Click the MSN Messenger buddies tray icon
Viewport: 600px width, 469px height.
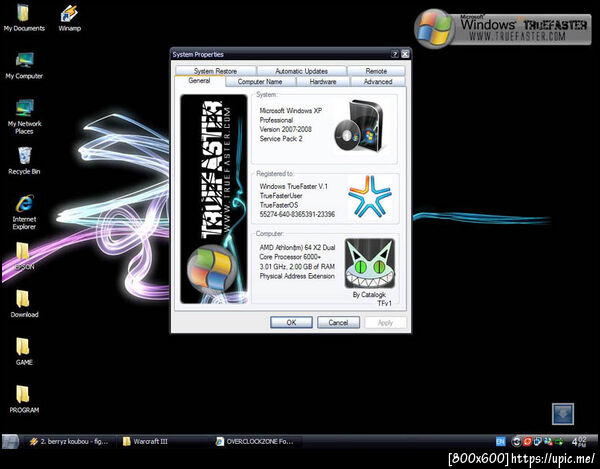[x=548, y=442]
